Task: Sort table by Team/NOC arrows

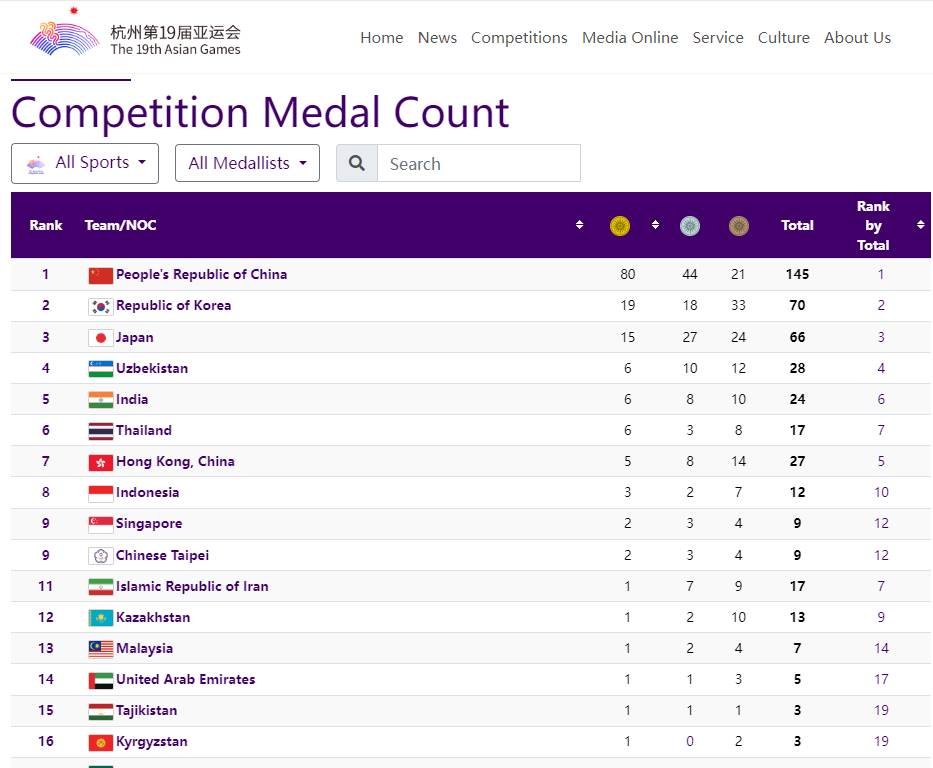Action: click(579, 225)
